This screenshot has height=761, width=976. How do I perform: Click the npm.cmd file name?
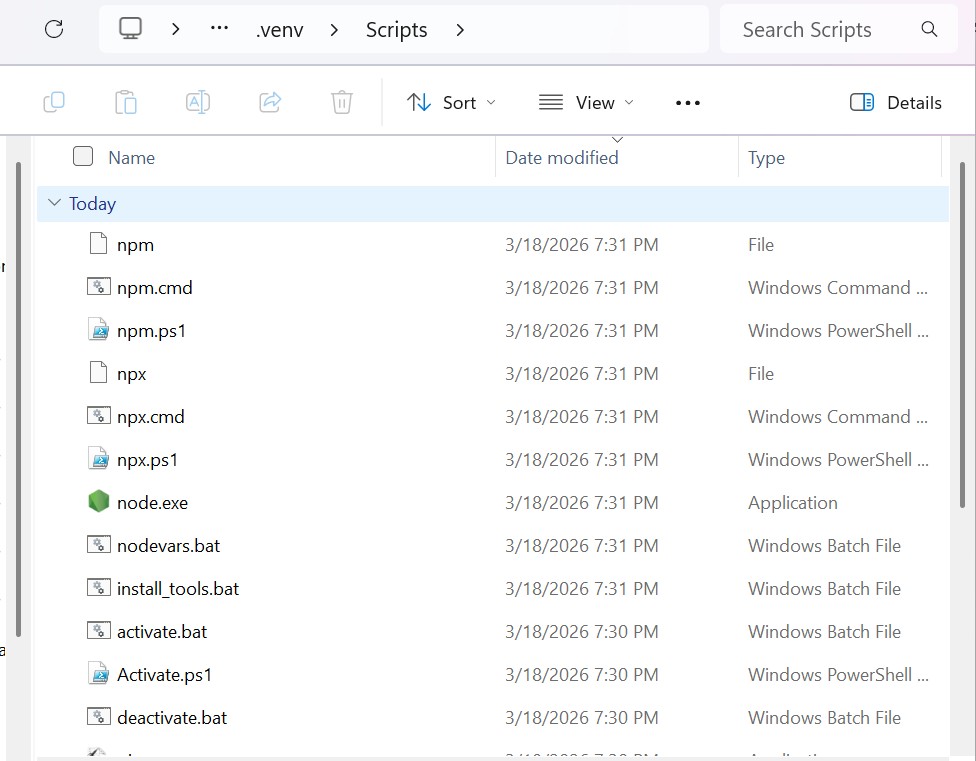[x=154, y=288]
